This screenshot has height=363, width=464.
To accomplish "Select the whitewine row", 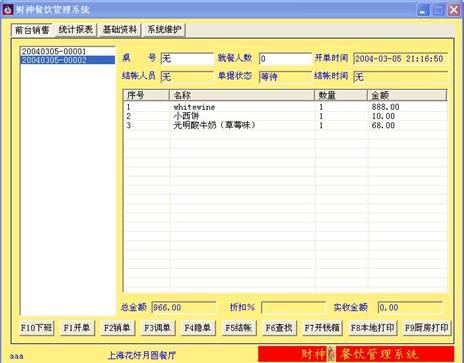I will 285,107.
